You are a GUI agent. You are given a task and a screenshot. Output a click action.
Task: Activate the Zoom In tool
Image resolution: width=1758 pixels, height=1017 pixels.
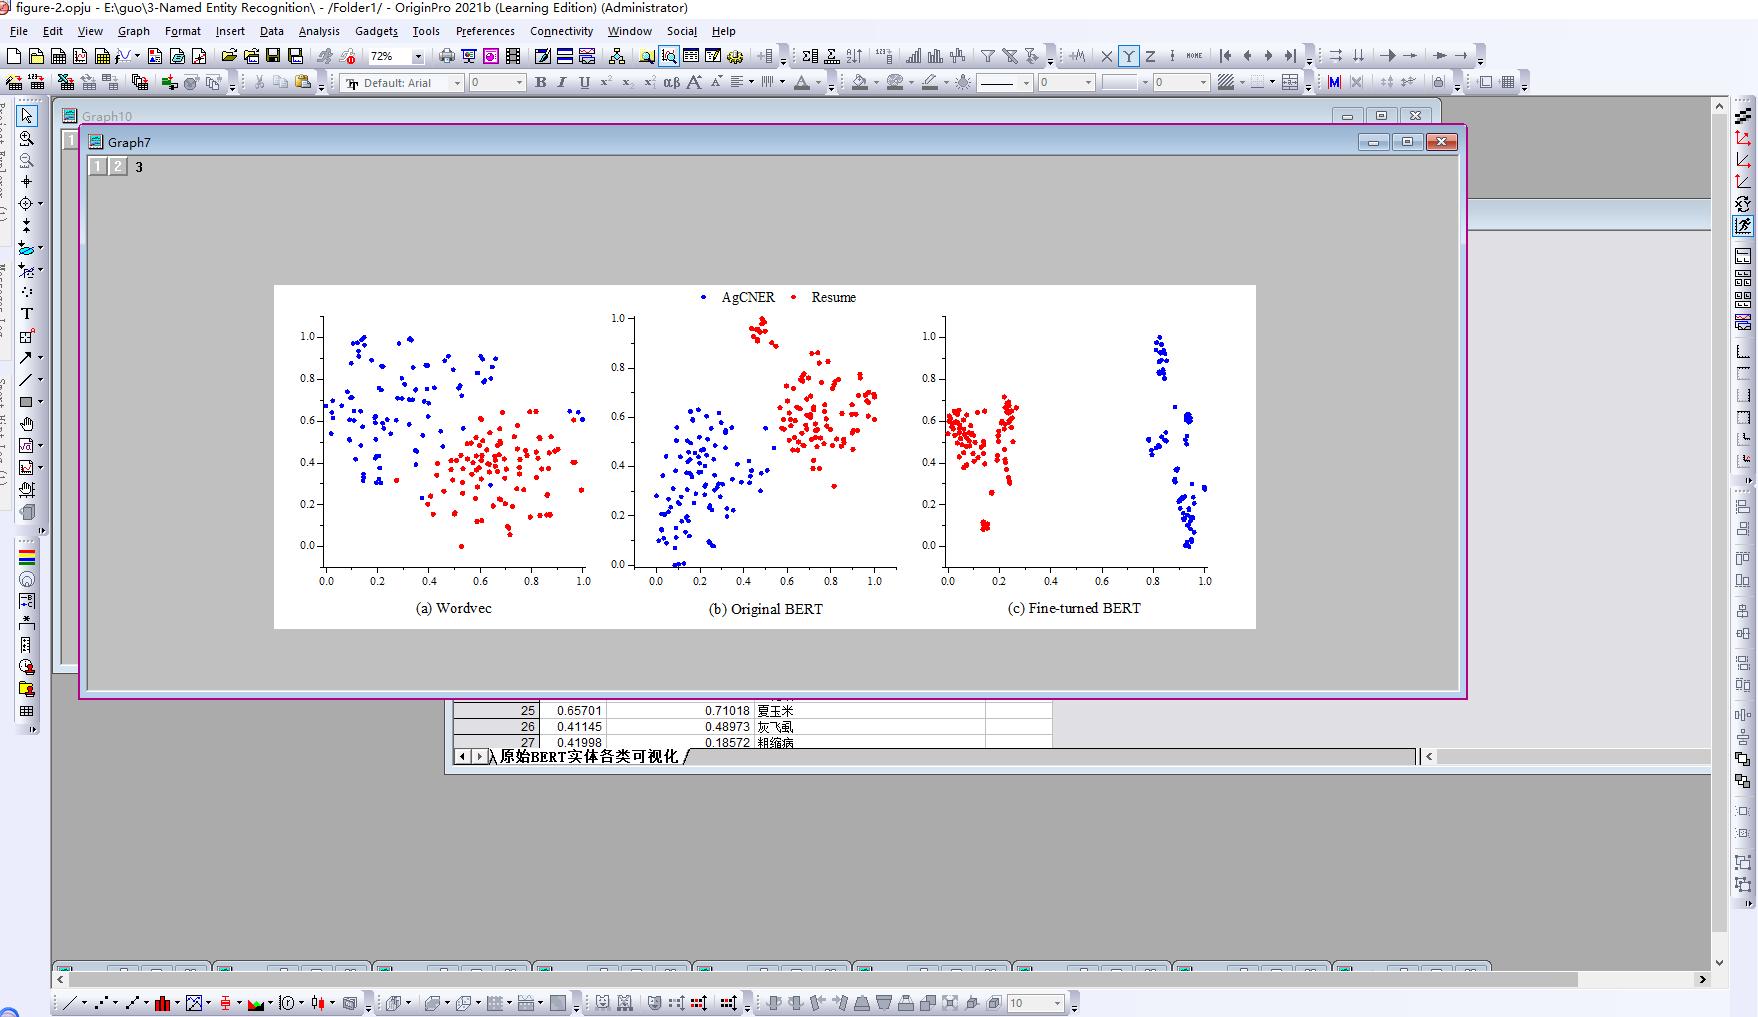click(27, 139)
